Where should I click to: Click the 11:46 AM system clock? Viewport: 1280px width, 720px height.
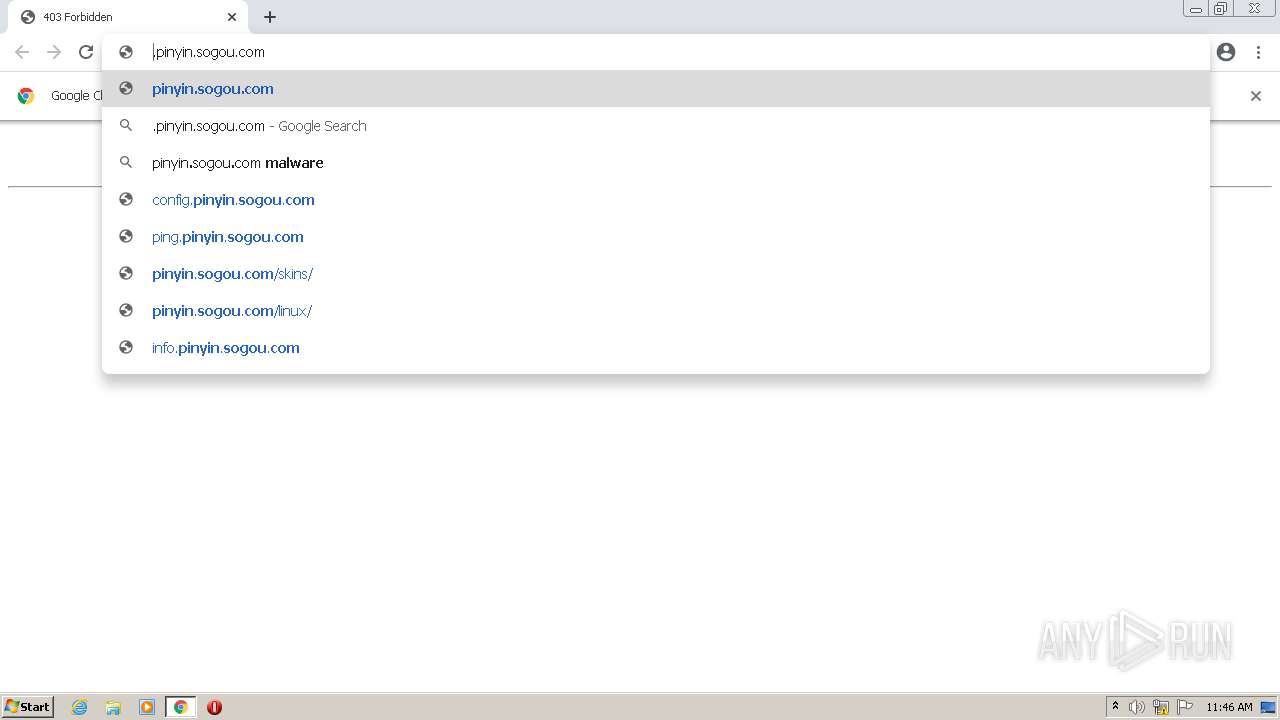point(1229,707)
